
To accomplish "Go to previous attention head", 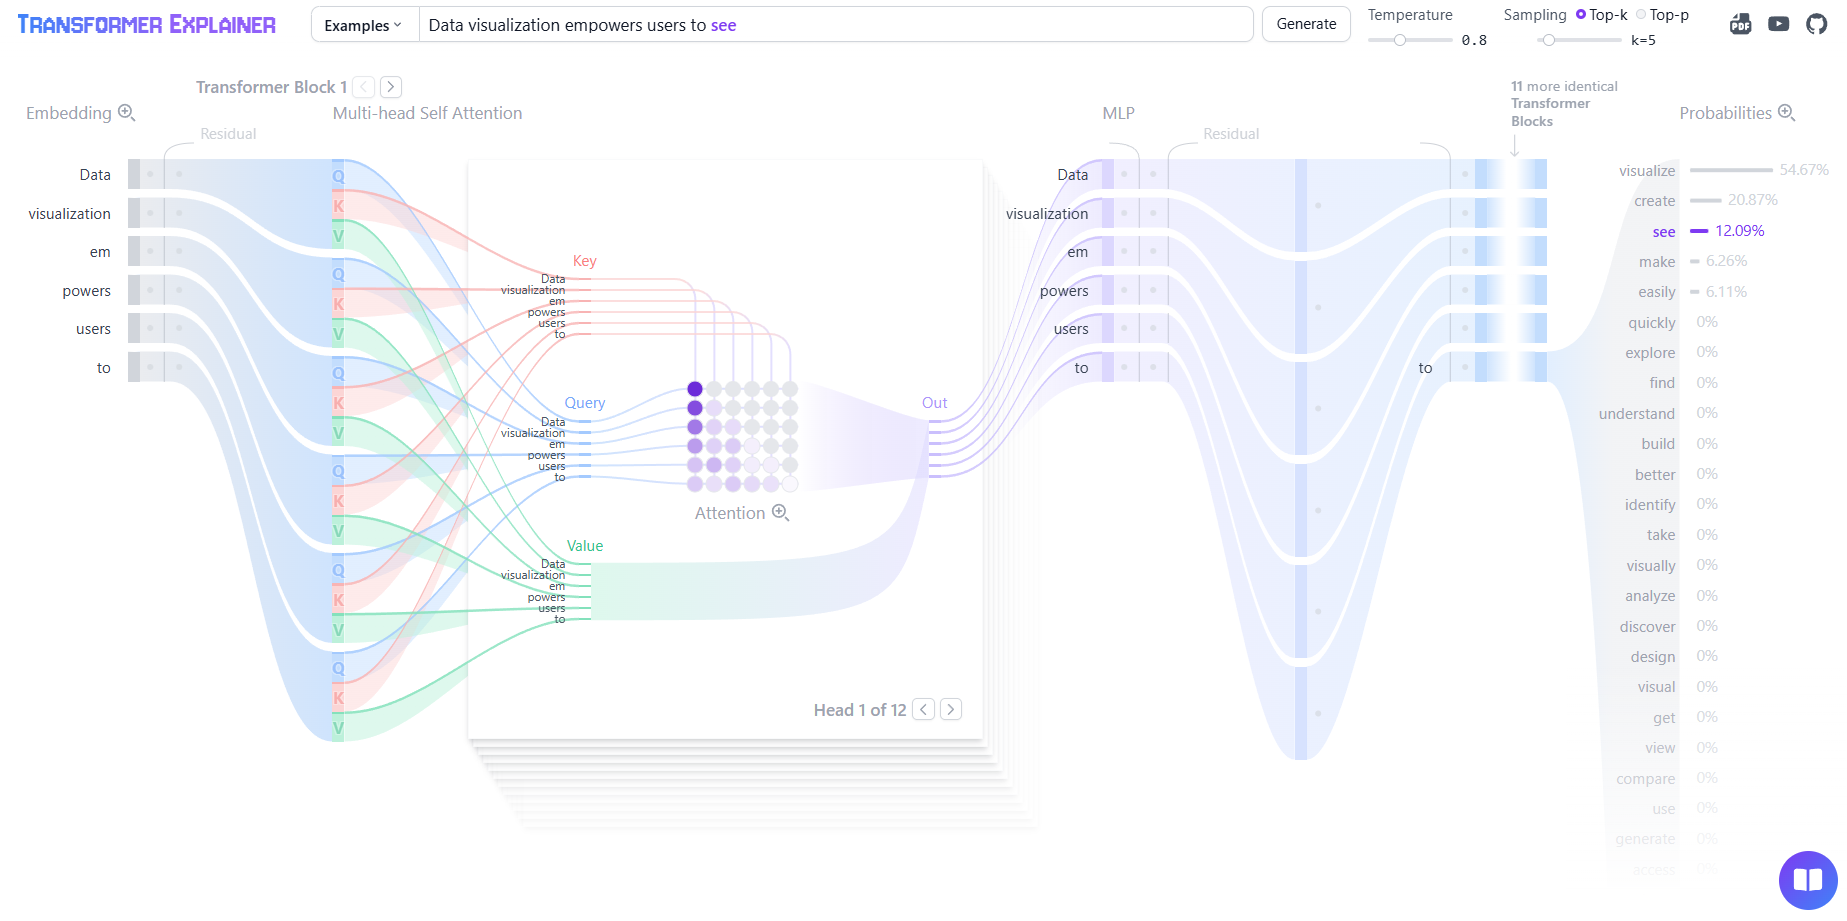I will (x=924, y=709).
